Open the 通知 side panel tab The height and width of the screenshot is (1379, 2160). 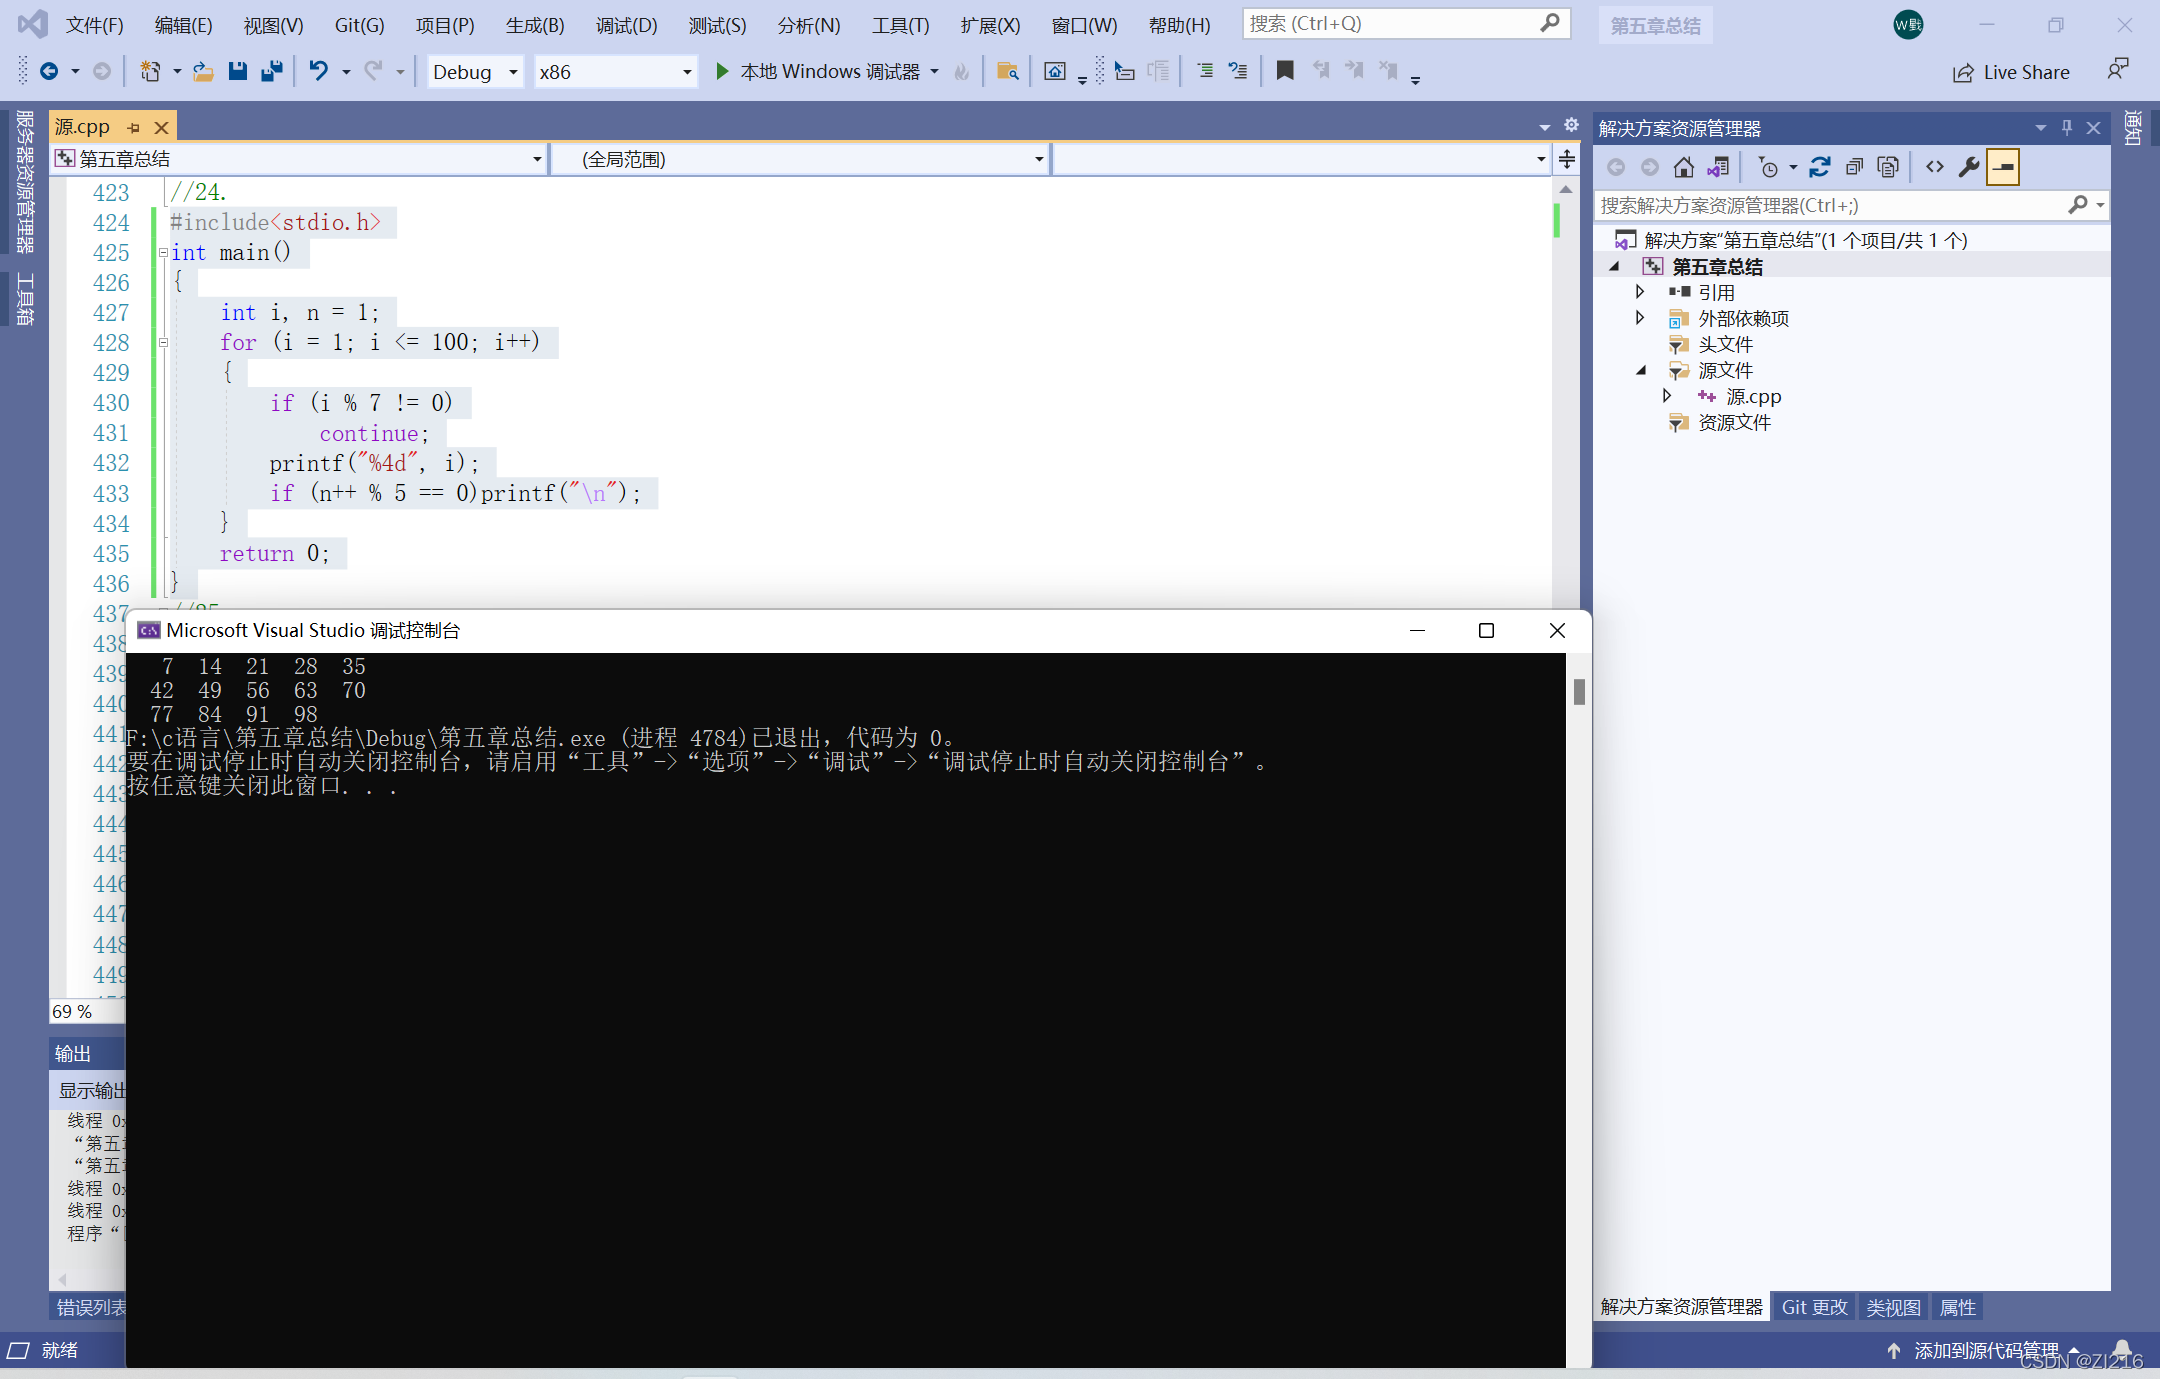(x=2131, y=127)
